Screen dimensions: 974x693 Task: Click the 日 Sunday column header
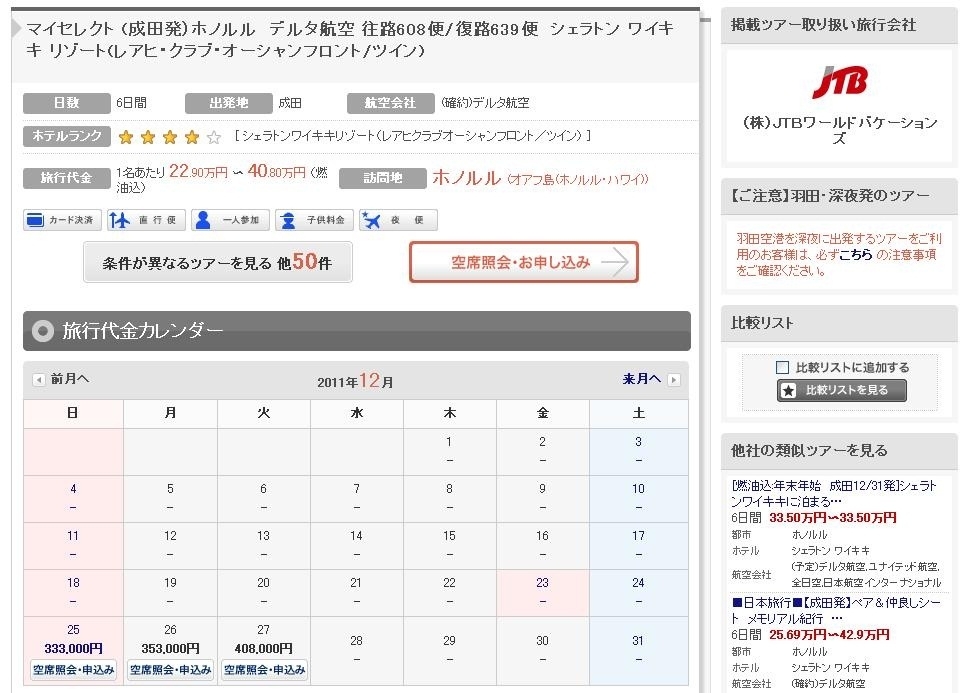73,414
